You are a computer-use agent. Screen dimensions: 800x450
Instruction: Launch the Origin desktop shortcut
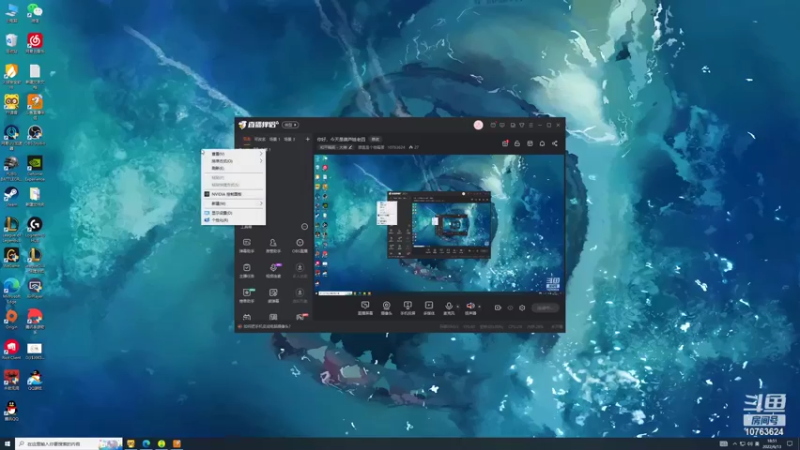tap(11, 317)
